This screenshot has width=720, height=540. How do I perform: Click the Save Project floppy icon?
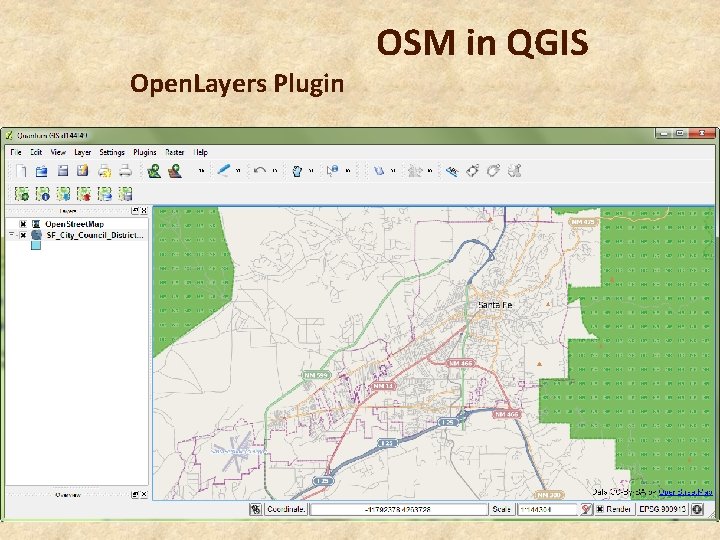[x=62, y=171]
